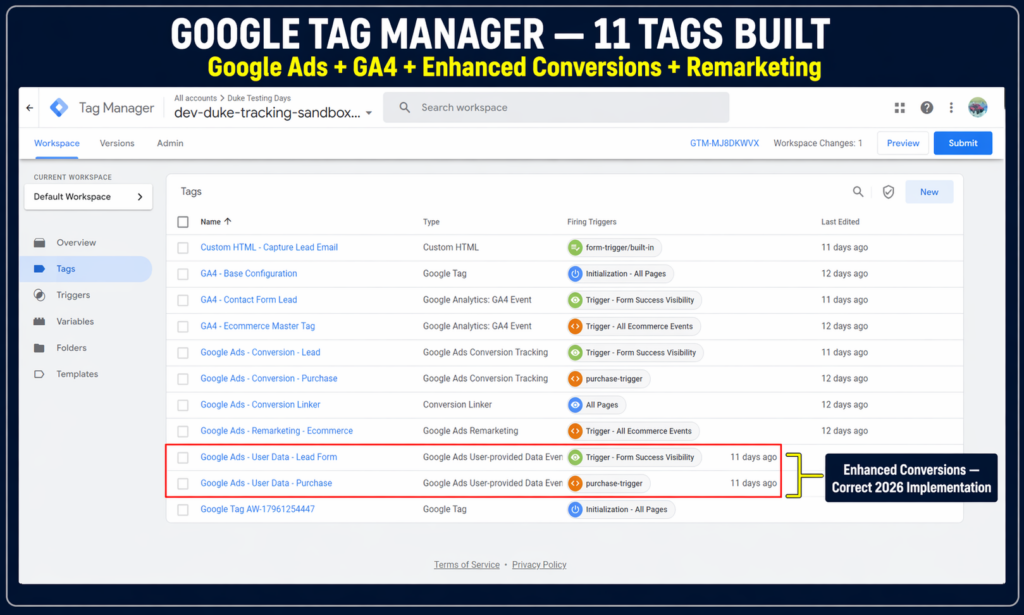Image resolution: width=1024 pixels, height=615 pixels.
Task: Click the user account avatar
Action: pyautogui.click(x=978, y=107)
